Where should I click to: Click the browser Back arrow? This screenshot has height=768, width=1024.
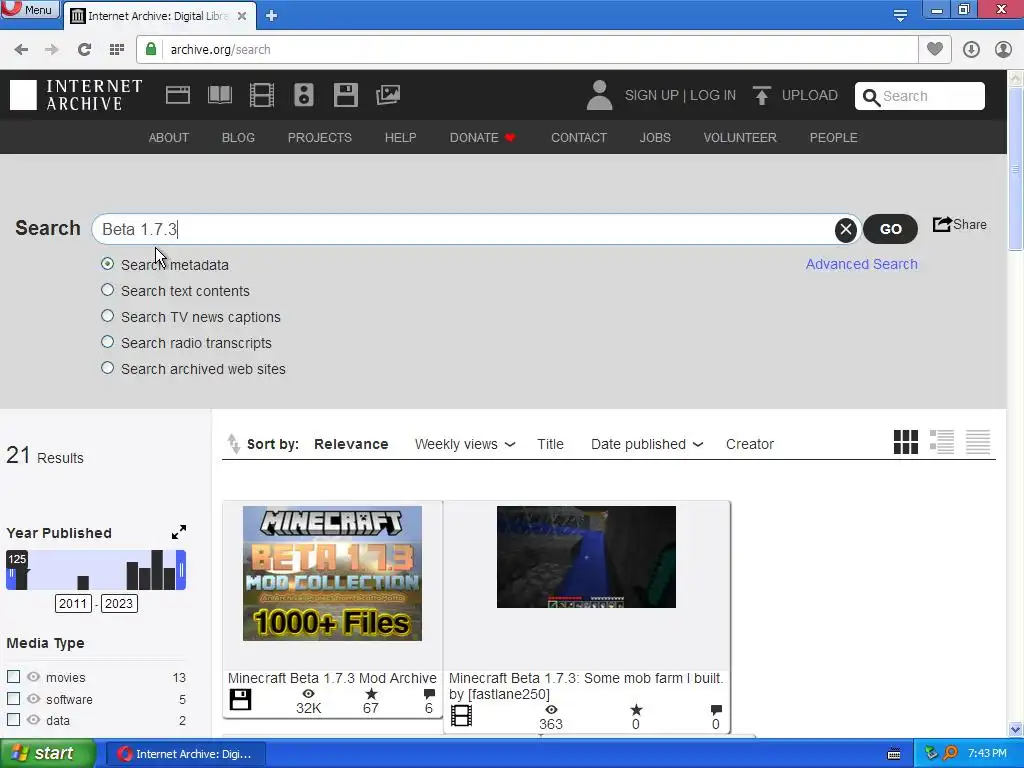21,50
